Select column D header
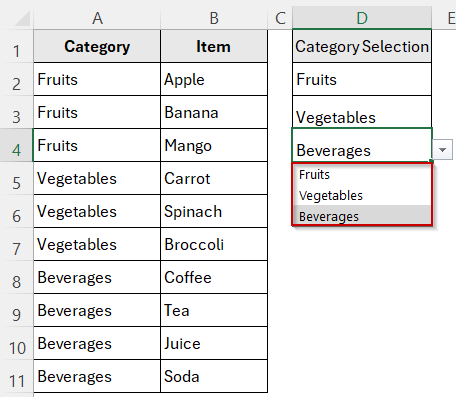 click(362, 18)
